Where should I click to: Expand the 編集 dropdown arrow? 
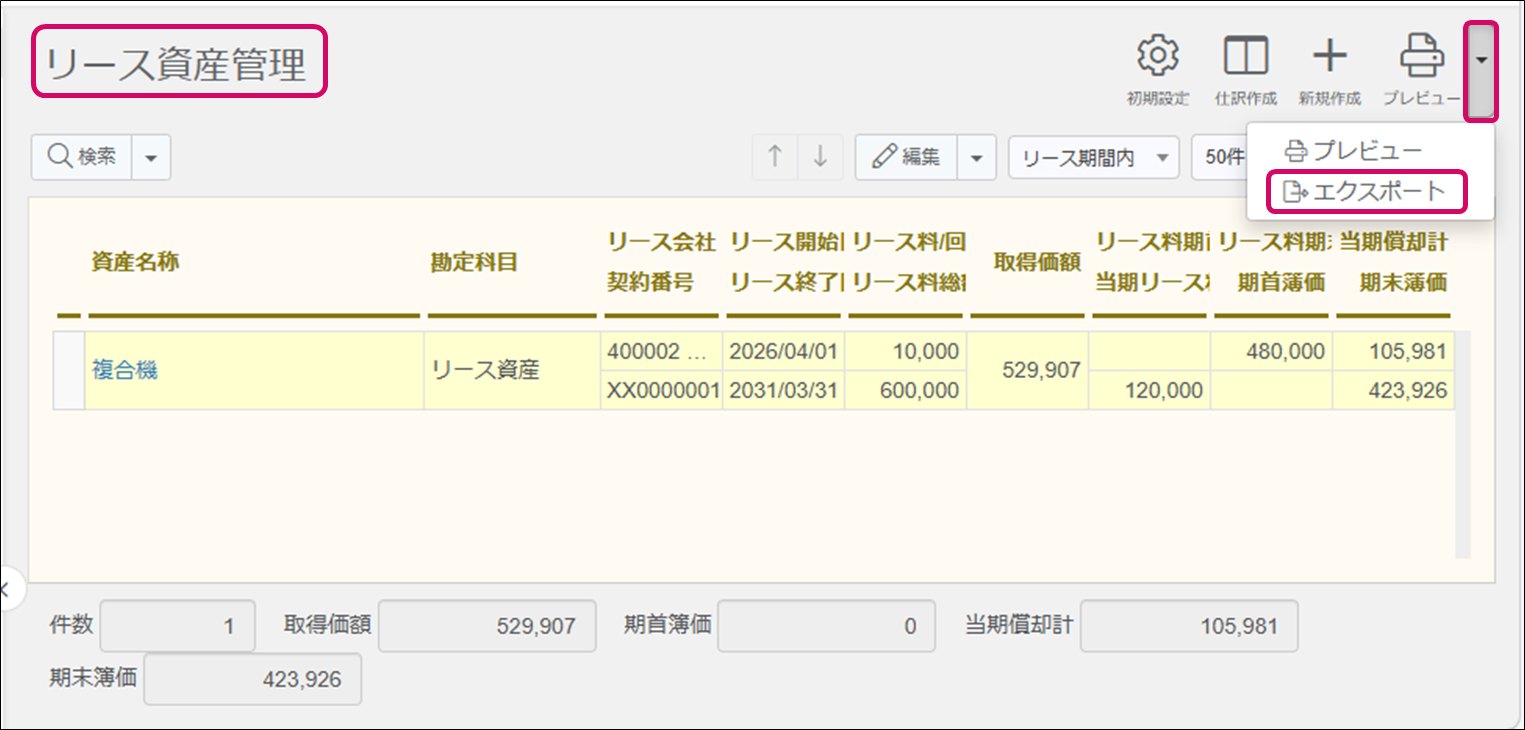click(977, 158)
